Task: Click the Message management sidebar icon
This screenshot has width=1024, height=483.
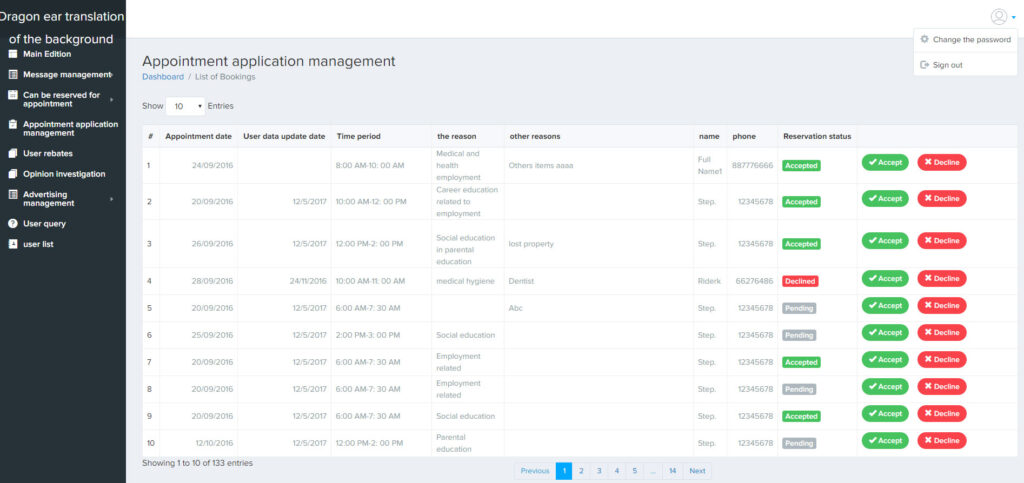Action: [x=12, y=74]
